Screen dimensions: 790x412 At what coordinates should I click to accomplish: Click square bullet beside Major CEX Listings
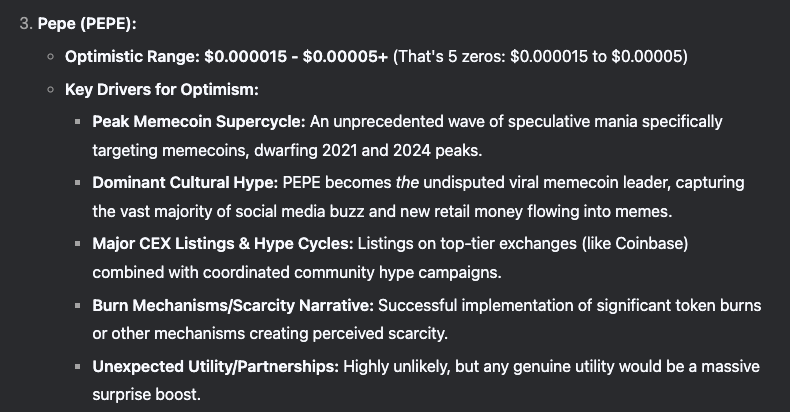click(x=78, y=244)
